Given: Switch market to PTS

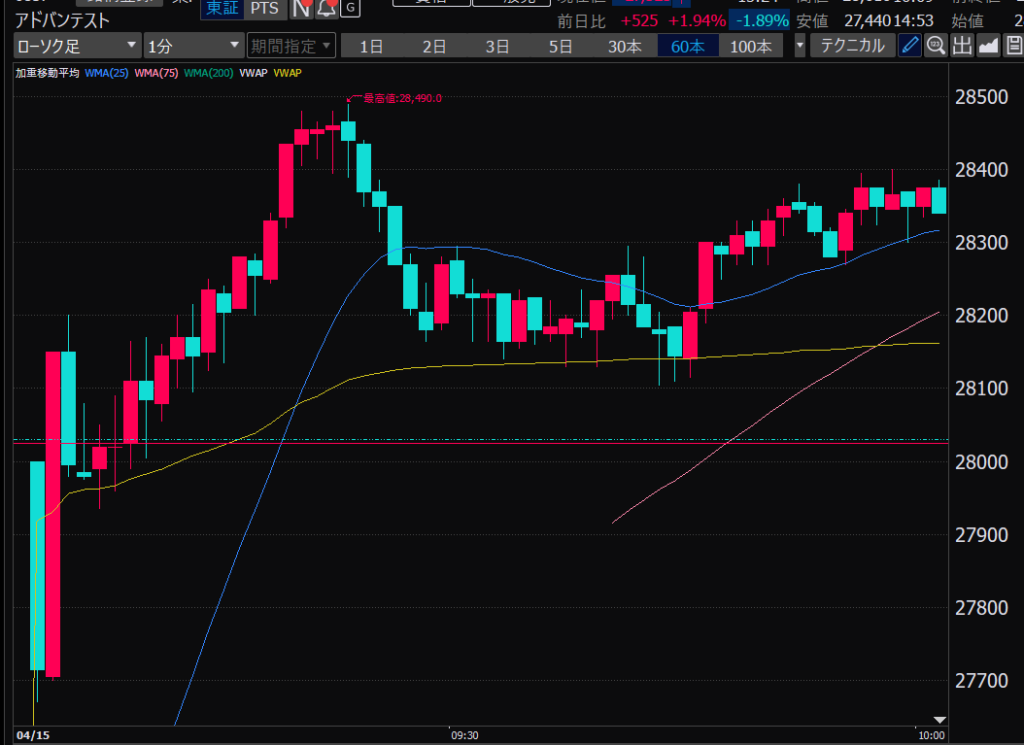Looking at the screenshot, I should 264,8.
